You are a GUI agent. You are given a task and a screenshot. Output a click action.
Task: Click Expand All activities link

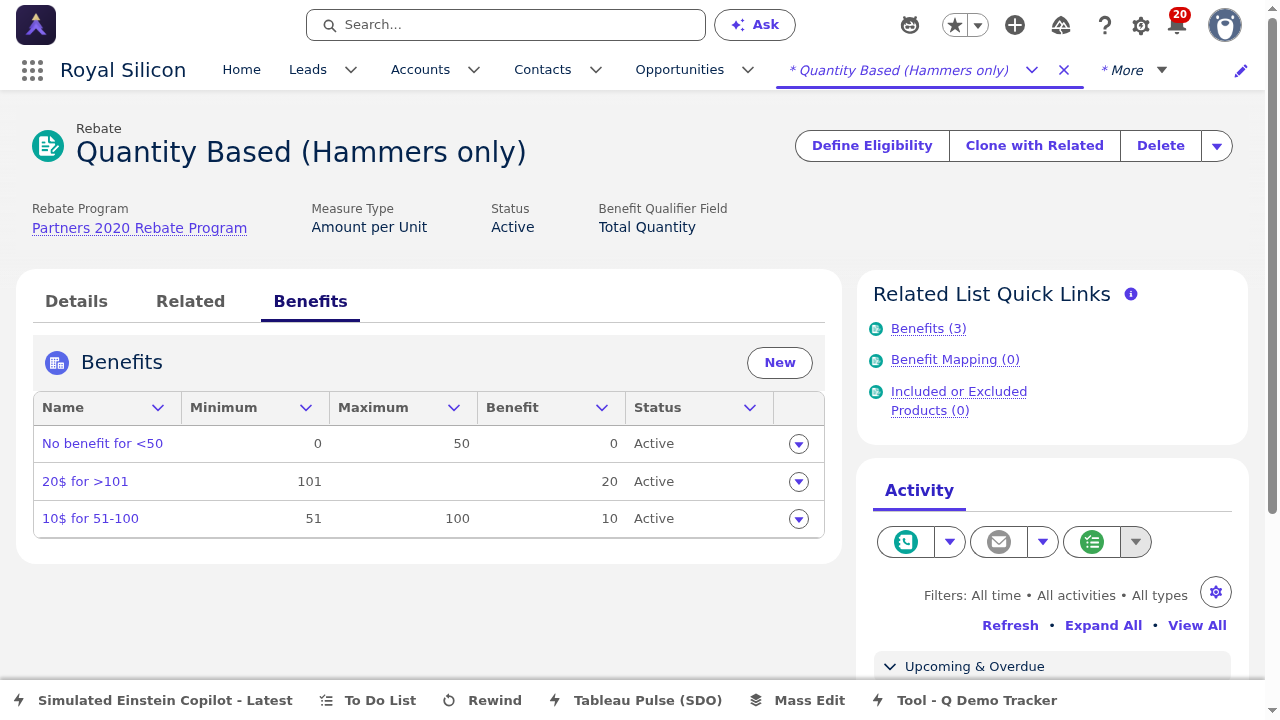coord(1103,626)
